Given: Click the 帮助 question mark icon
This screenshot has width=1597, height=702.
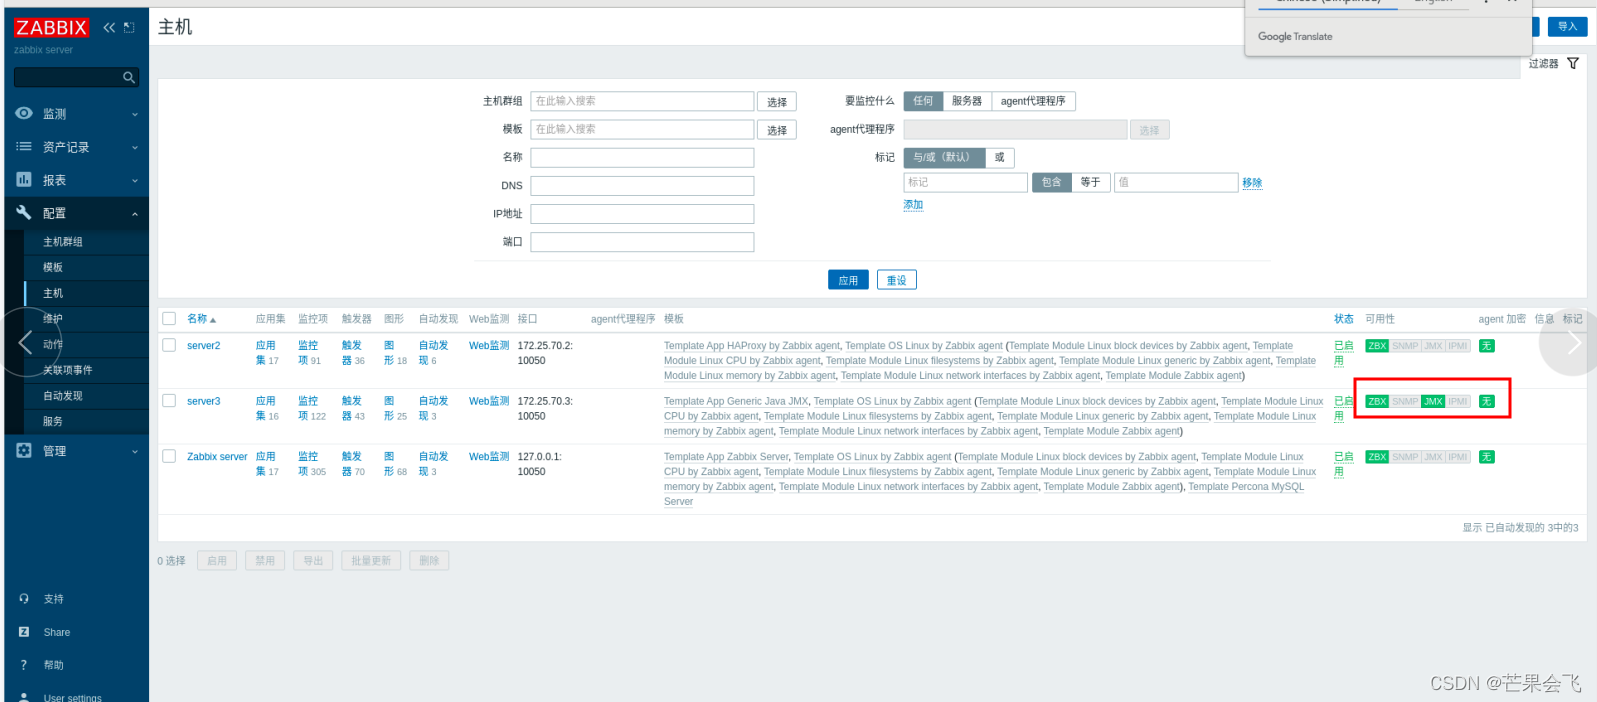Looking at the screenshot, I should coord(24,665).
